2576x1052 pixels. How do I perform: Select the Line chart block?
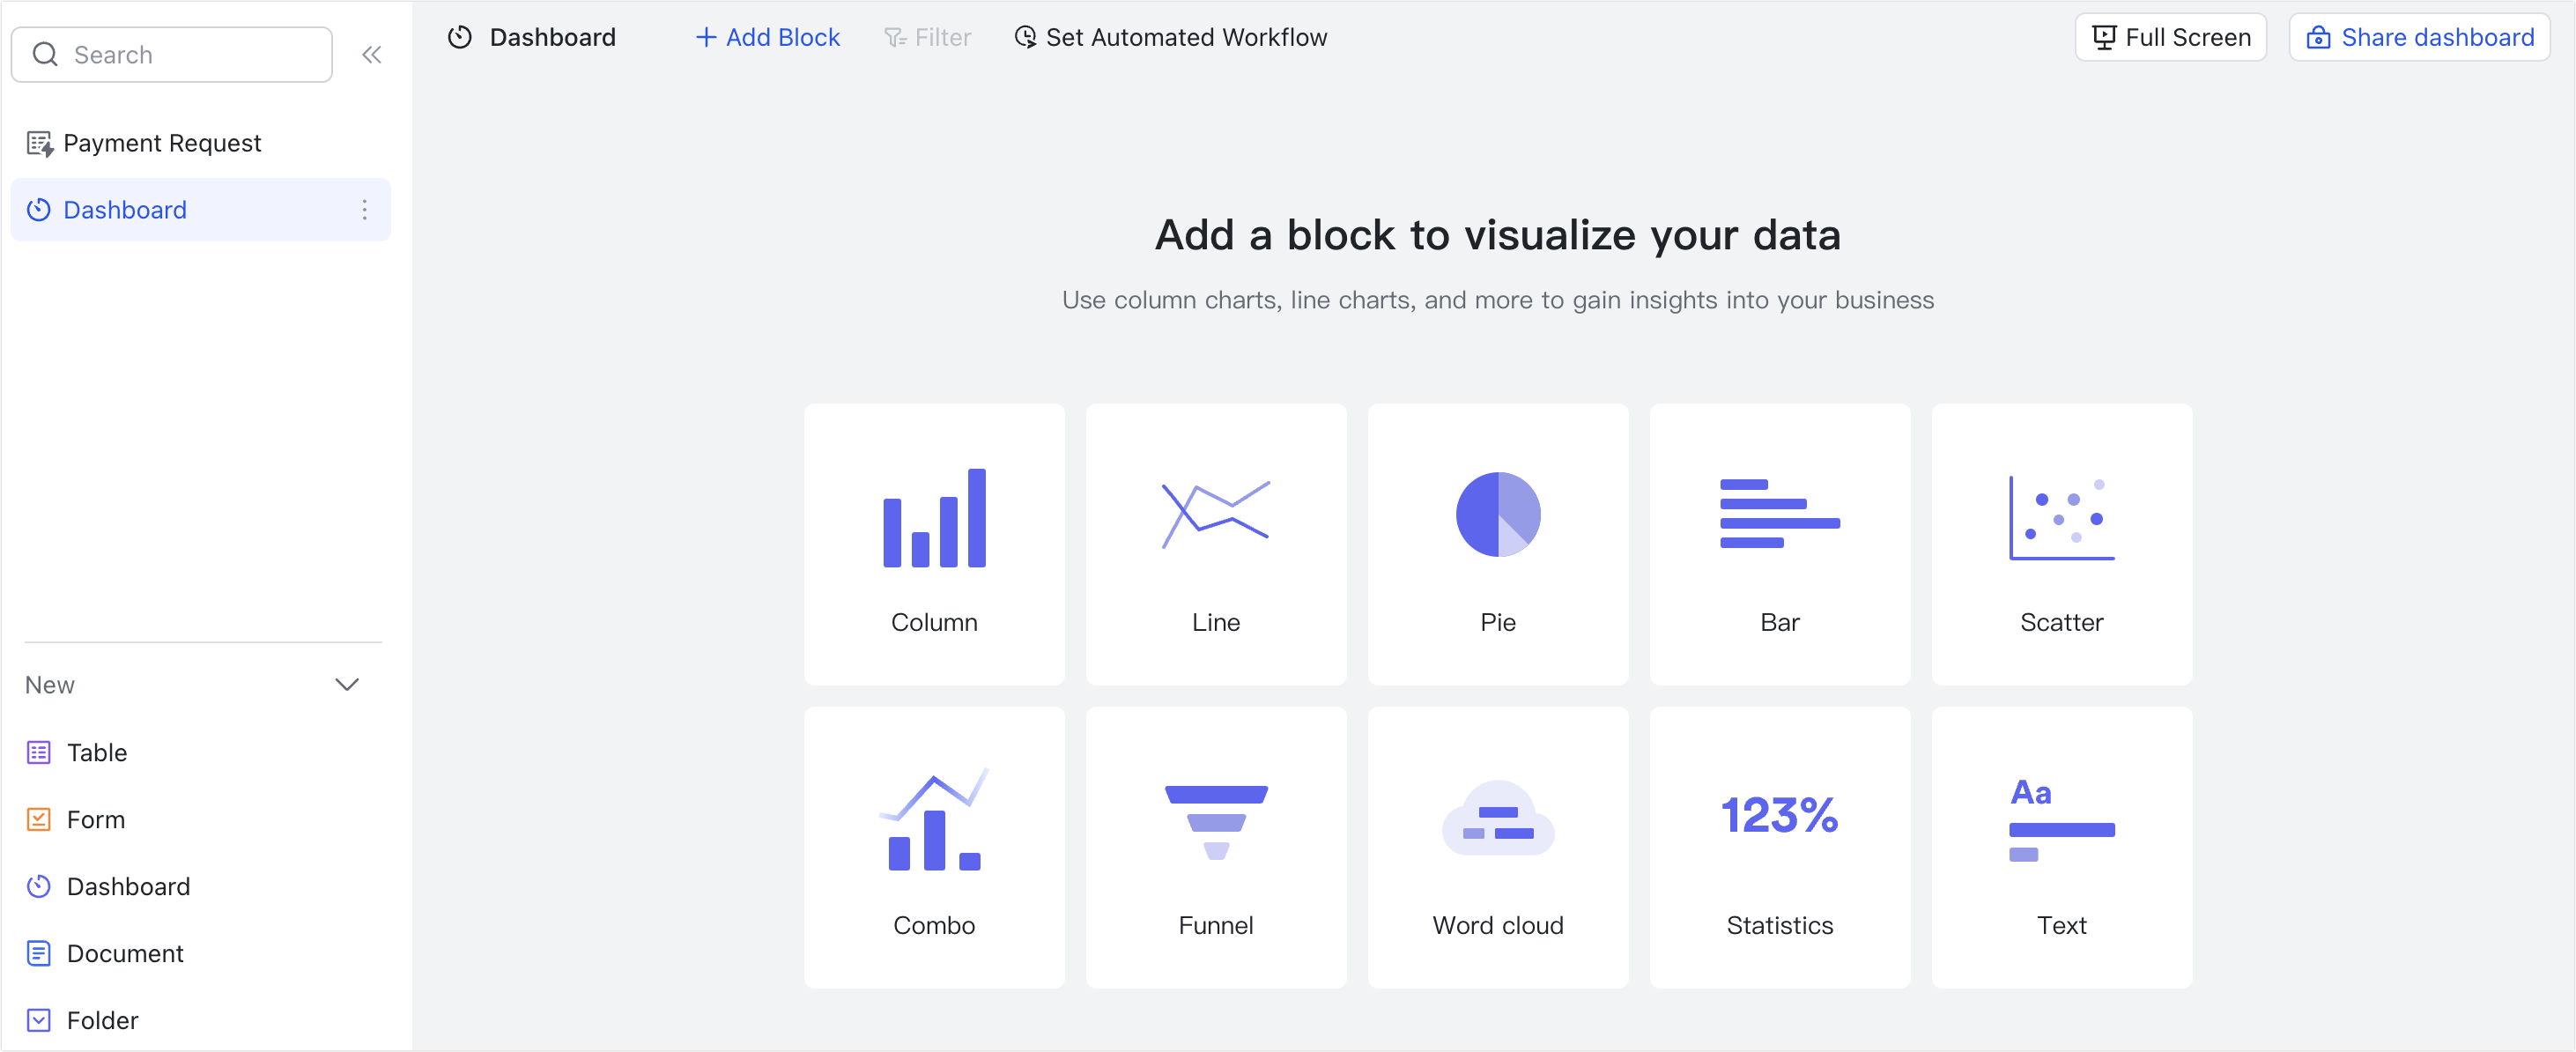coord(1216,545)
